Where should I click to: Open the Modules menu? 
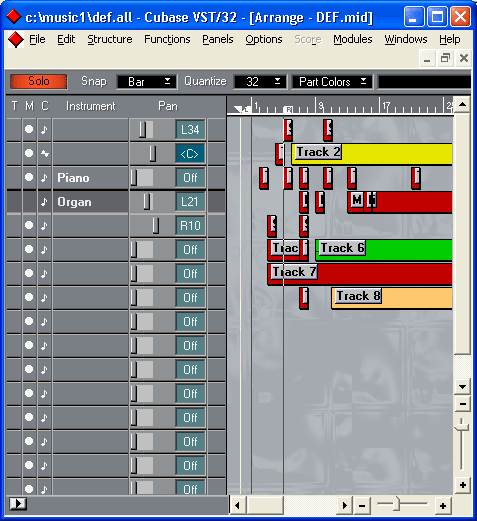click(x=353, y=39)
